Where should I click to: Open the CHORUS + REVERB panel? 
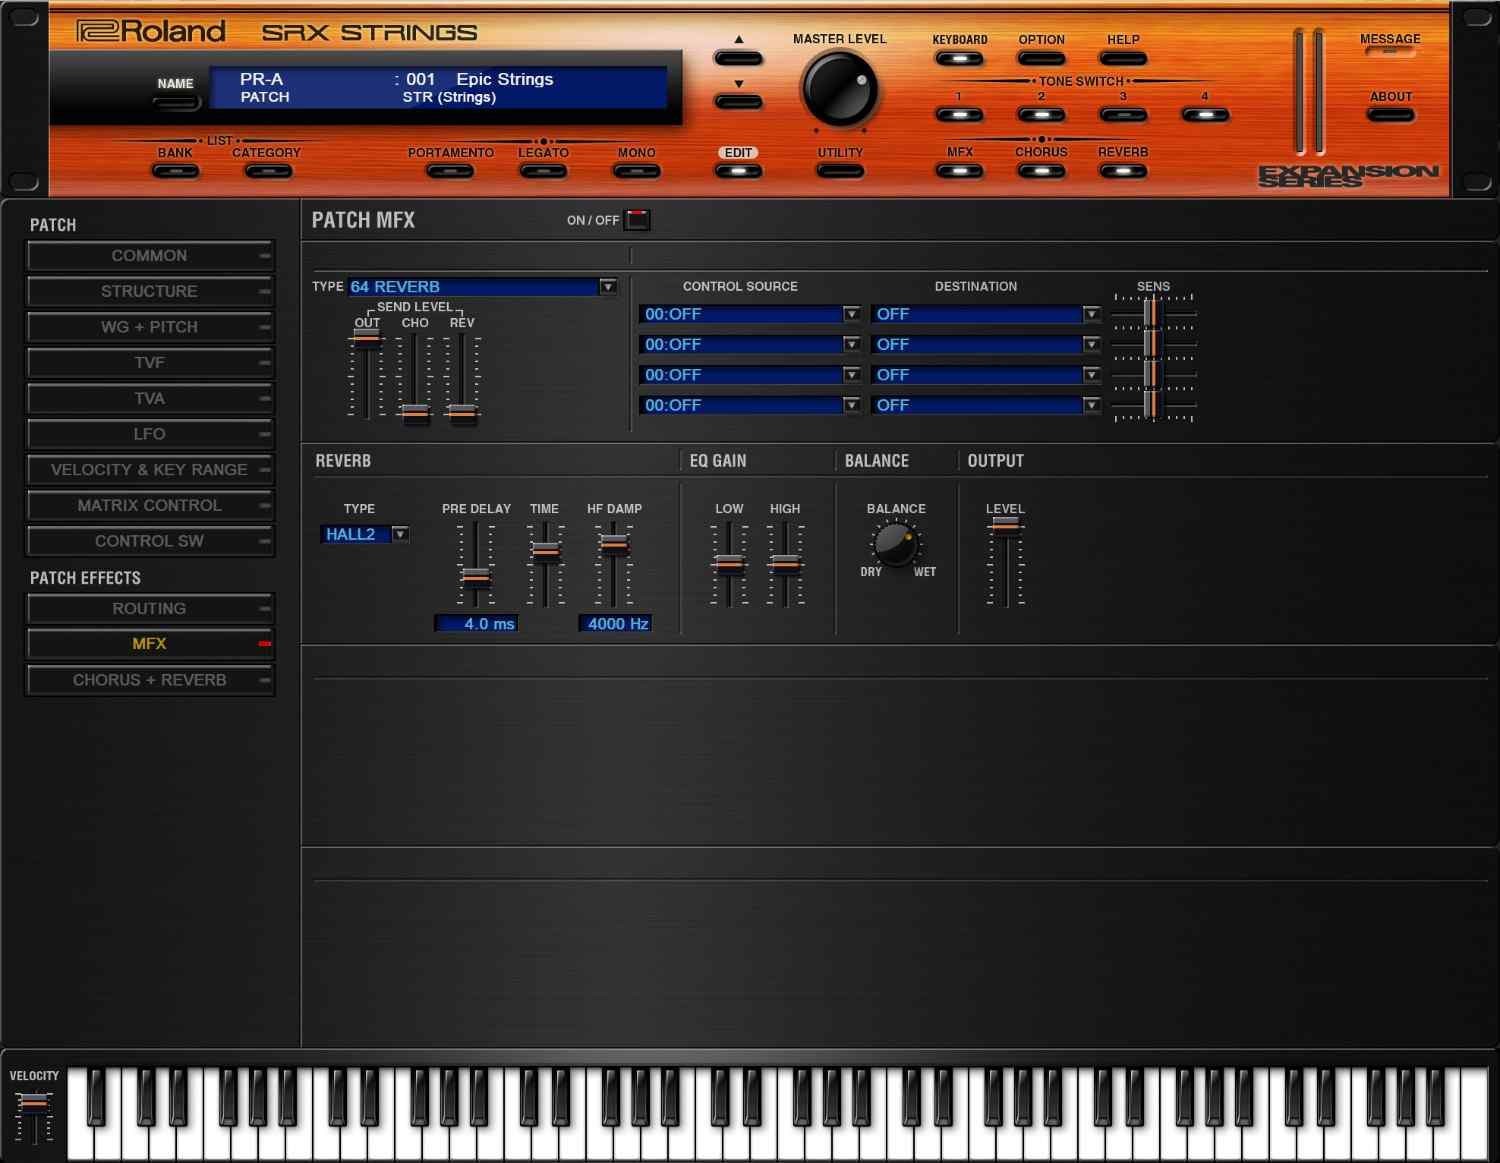click(x=150, y=680)
